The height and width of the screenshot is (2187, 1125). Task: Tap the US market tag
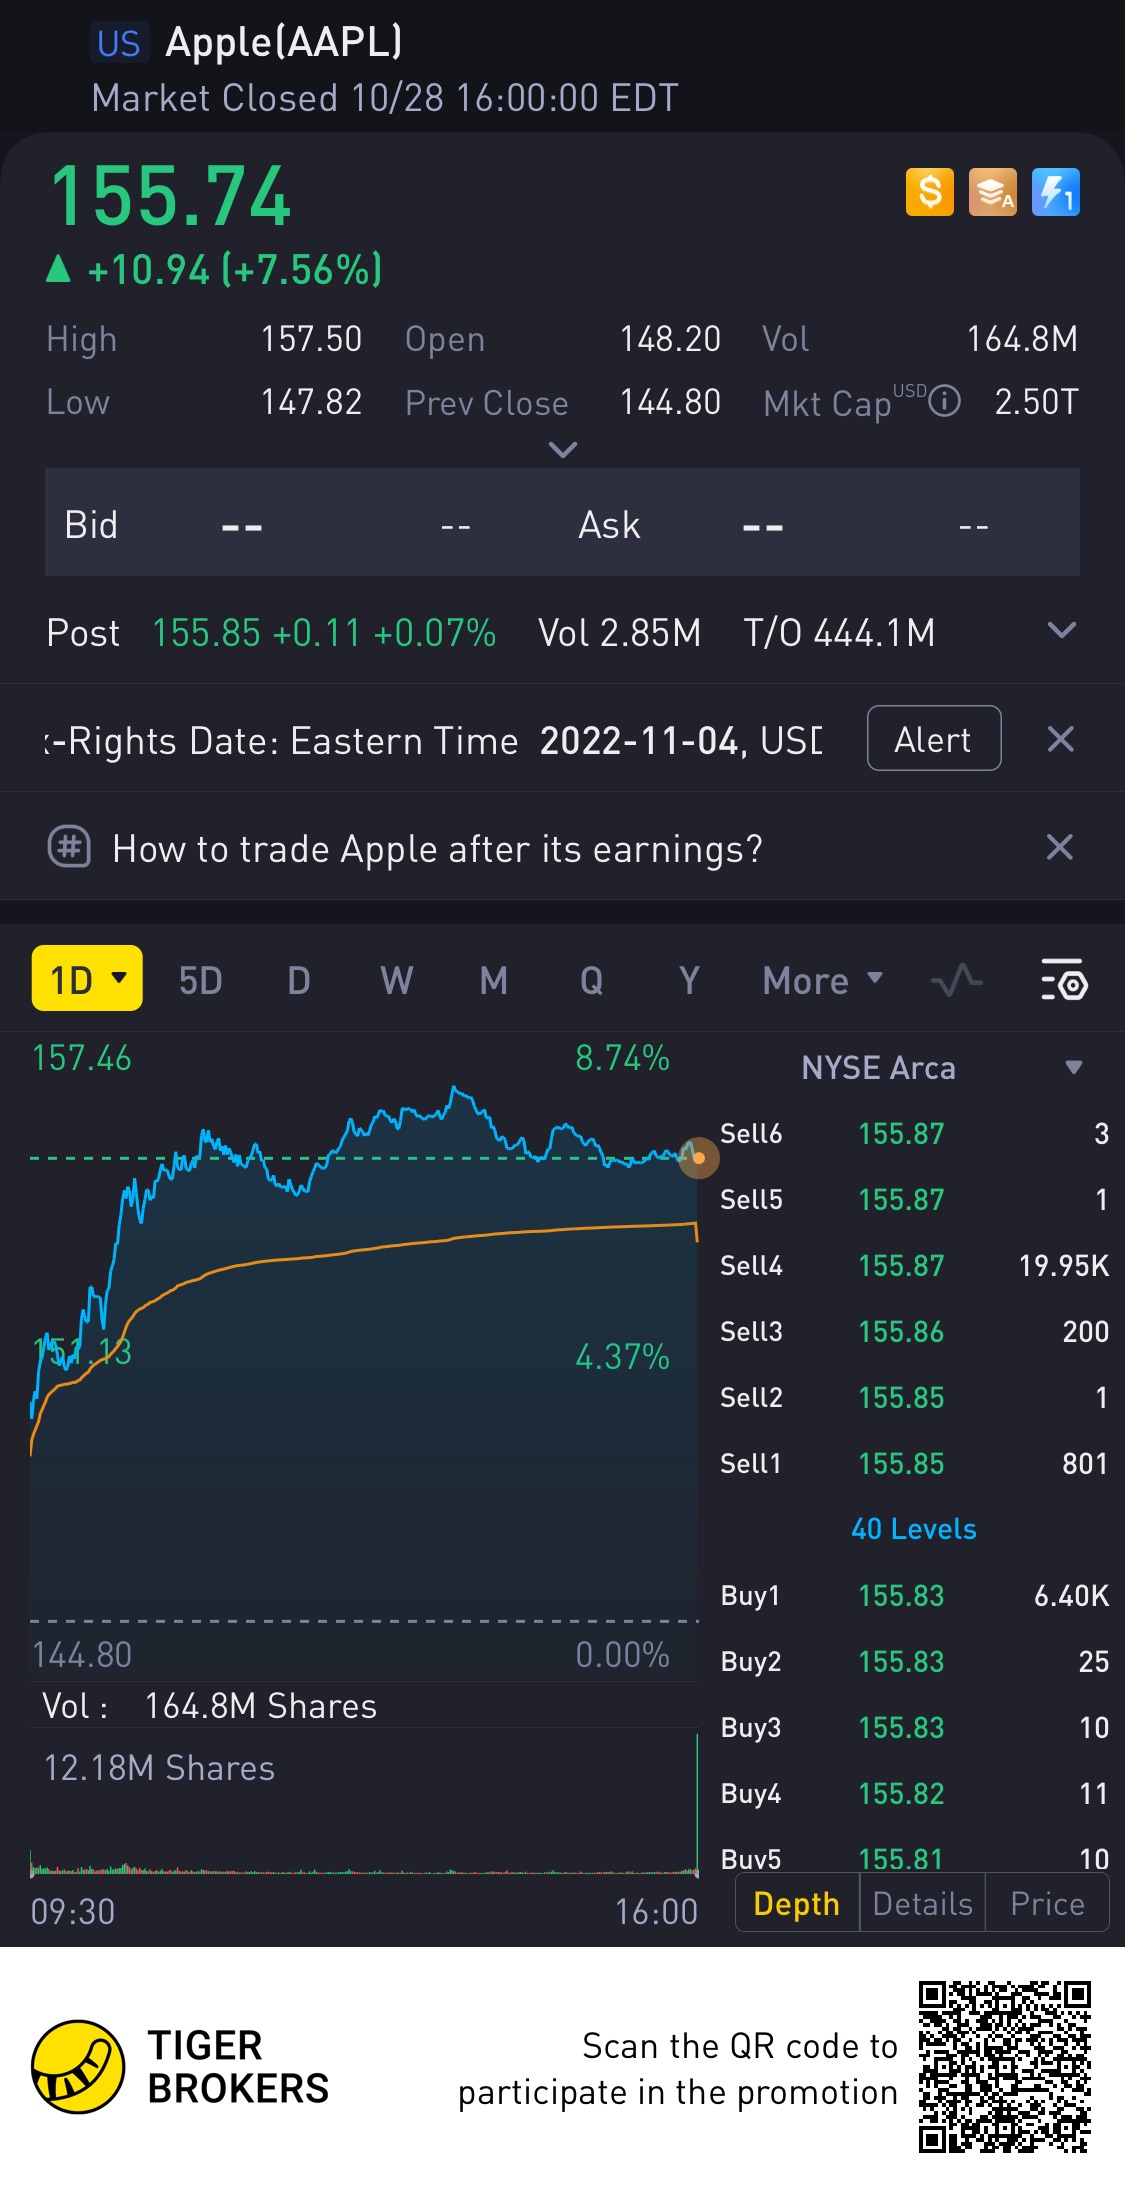pos(119,43)
